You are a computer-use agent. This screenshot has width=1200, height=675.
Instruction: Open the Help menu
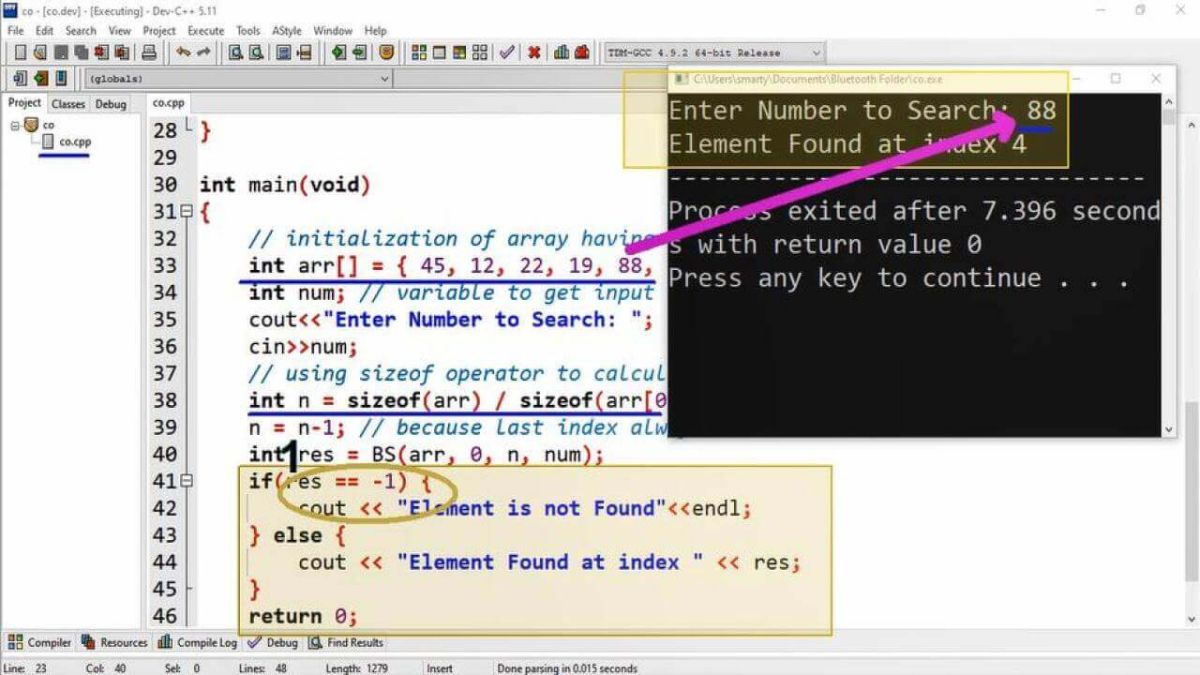pyautogui.click(x=375, y=31)
